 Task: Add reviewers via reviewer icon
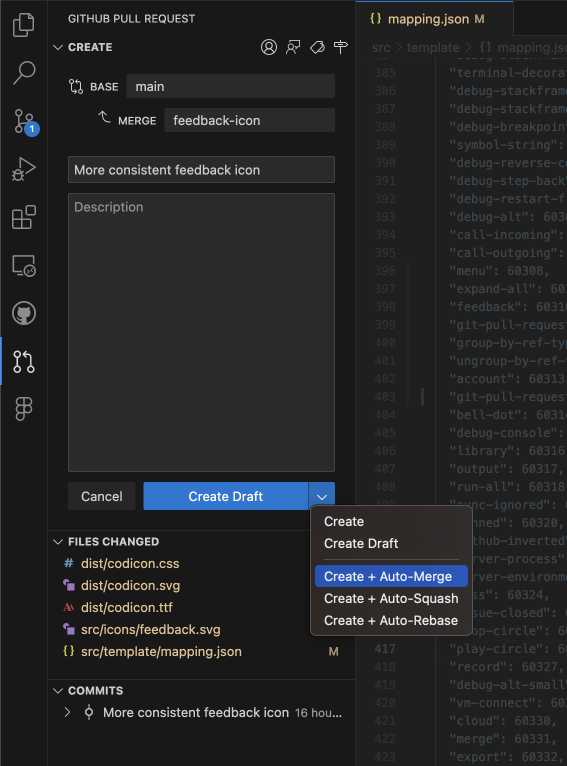[x=293, y=47]
